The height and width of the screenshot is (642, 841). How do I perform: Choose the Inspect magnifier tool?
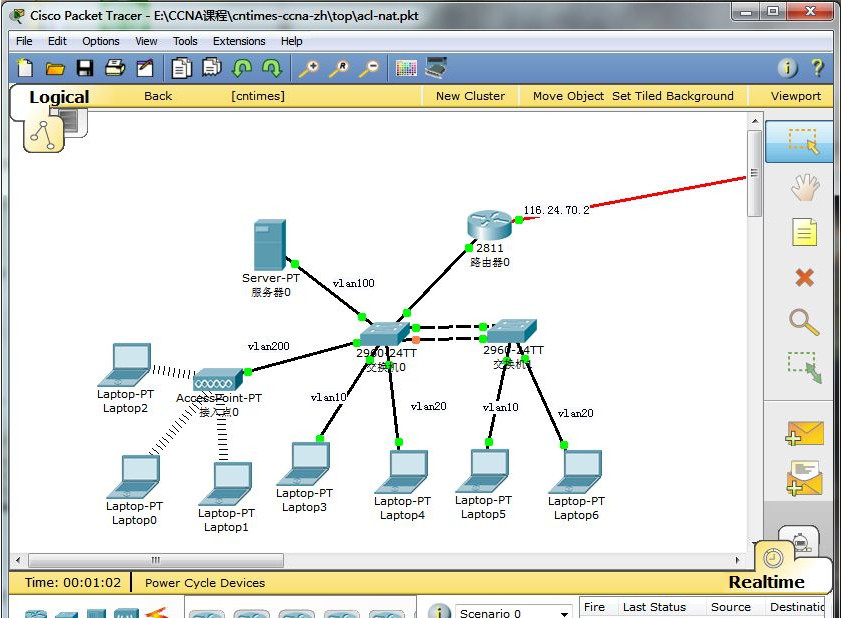click(804, 322)
